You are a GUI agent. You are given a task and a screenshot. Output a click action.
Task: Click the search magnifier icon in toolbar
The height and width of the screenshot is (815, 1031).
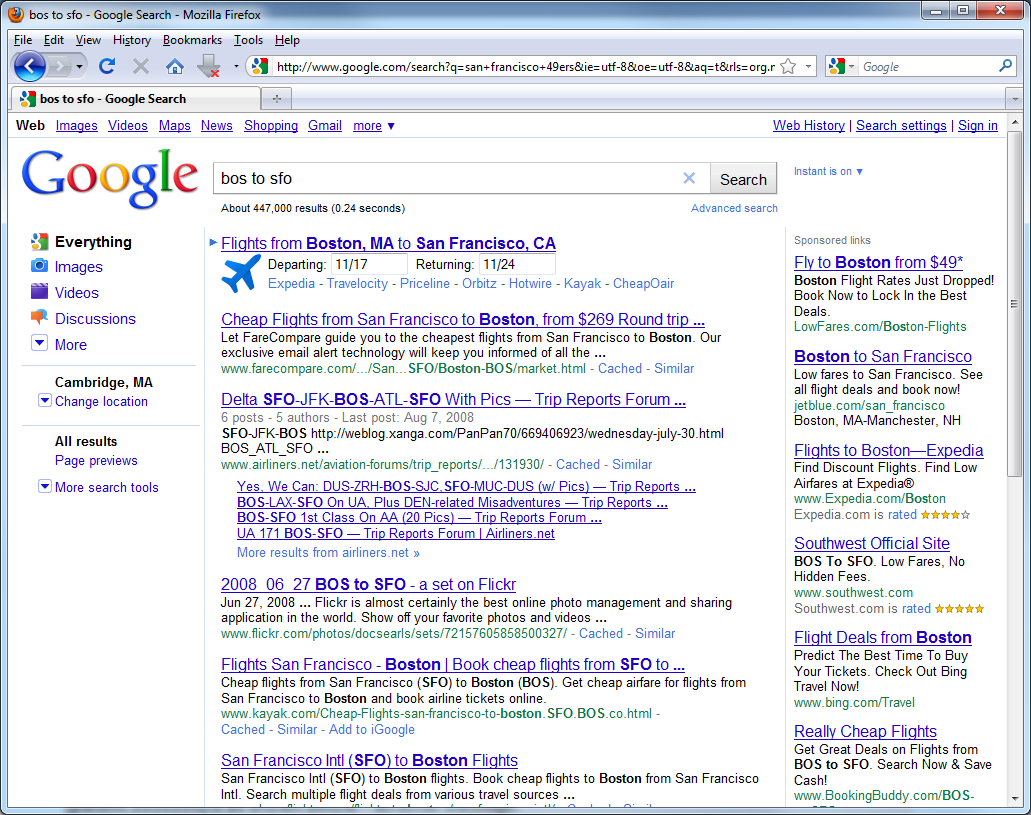(1005, 66)
